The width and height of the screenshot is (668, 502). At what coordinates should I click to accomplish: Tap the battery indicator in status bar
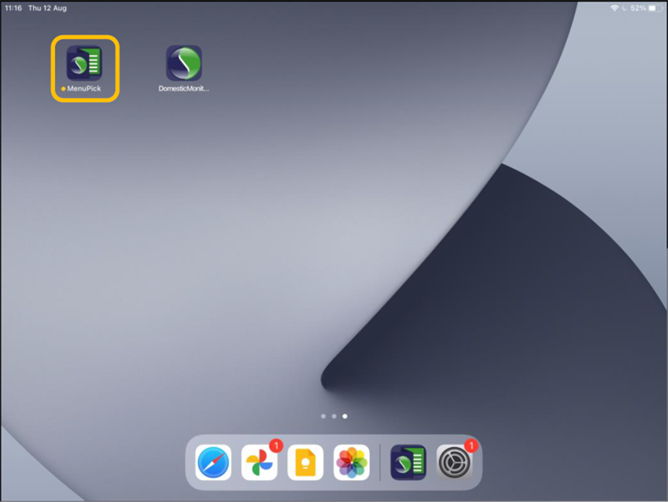click(x=655, y=8)
